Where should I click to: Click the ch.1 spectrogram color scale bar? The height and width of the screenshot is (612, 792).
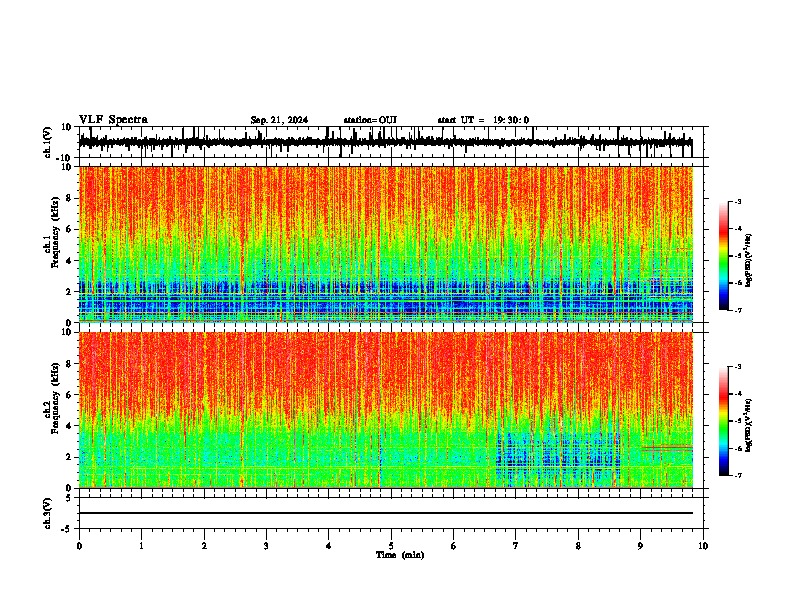click(x=724, y=256)
